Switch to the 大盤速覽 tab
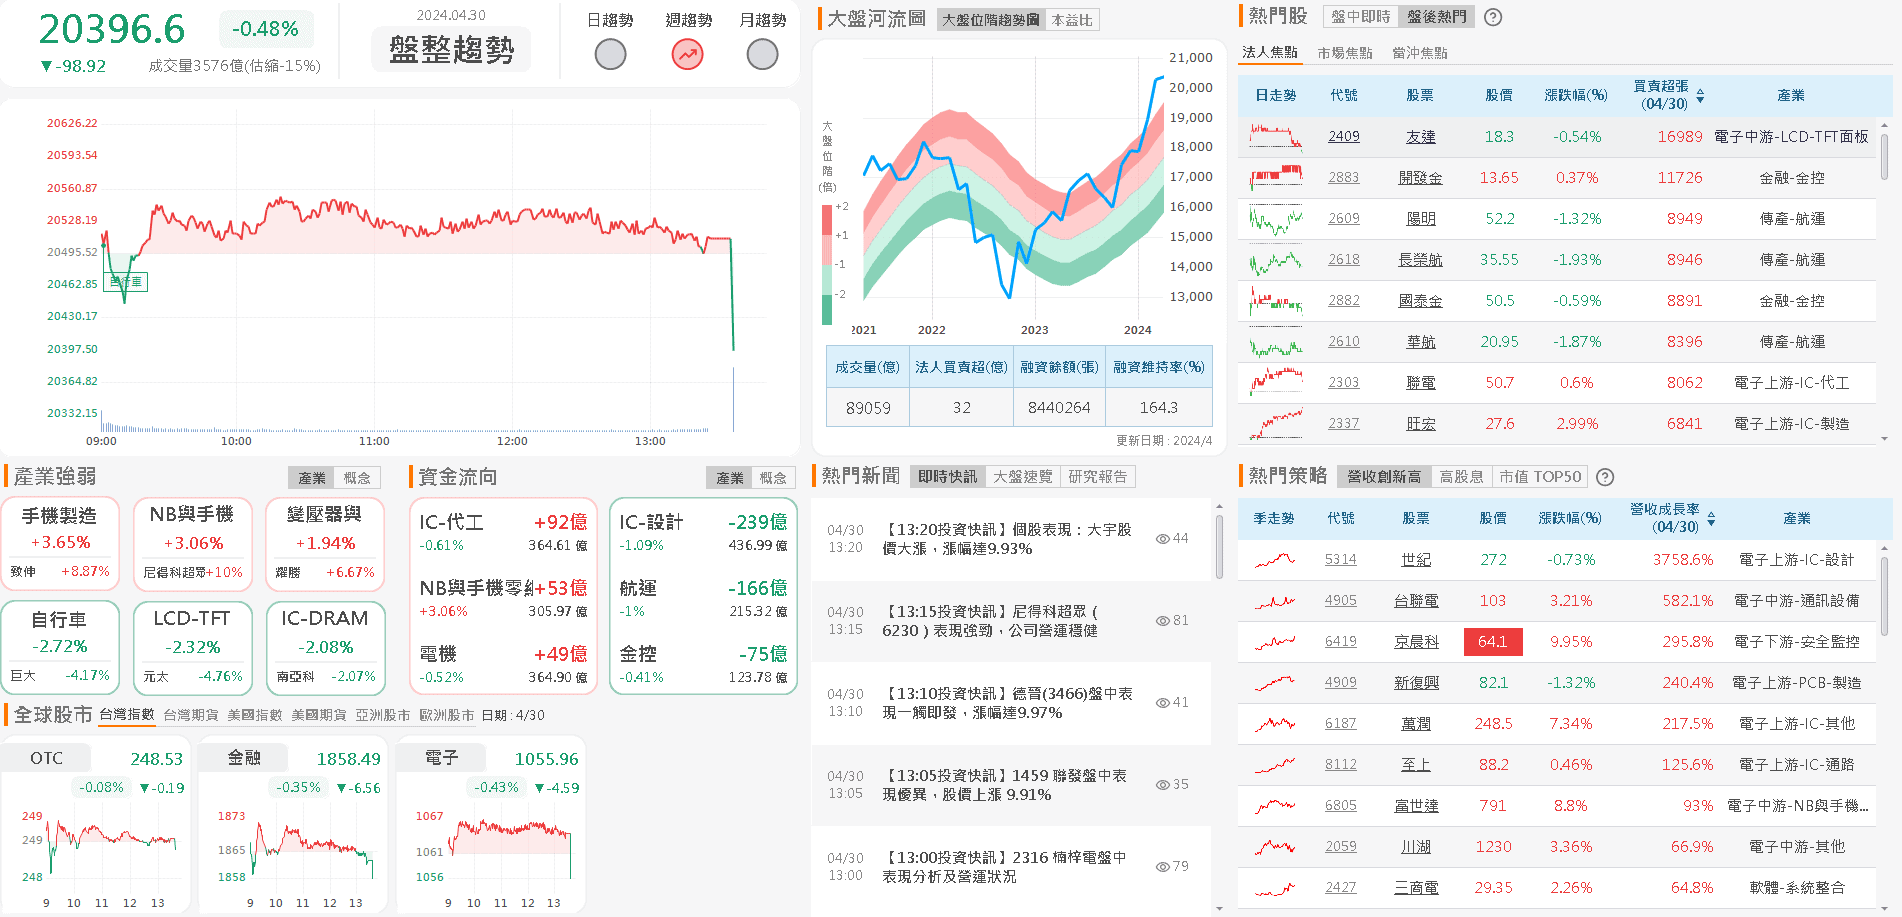 click(x=1023, y=476)
